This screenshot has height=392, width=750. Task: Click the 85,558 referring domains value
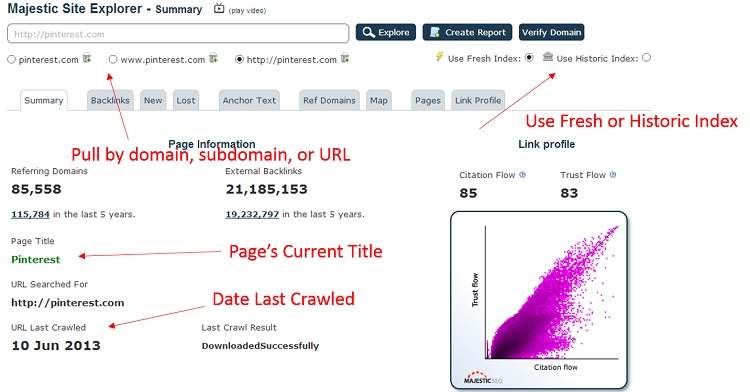[36, 189]
